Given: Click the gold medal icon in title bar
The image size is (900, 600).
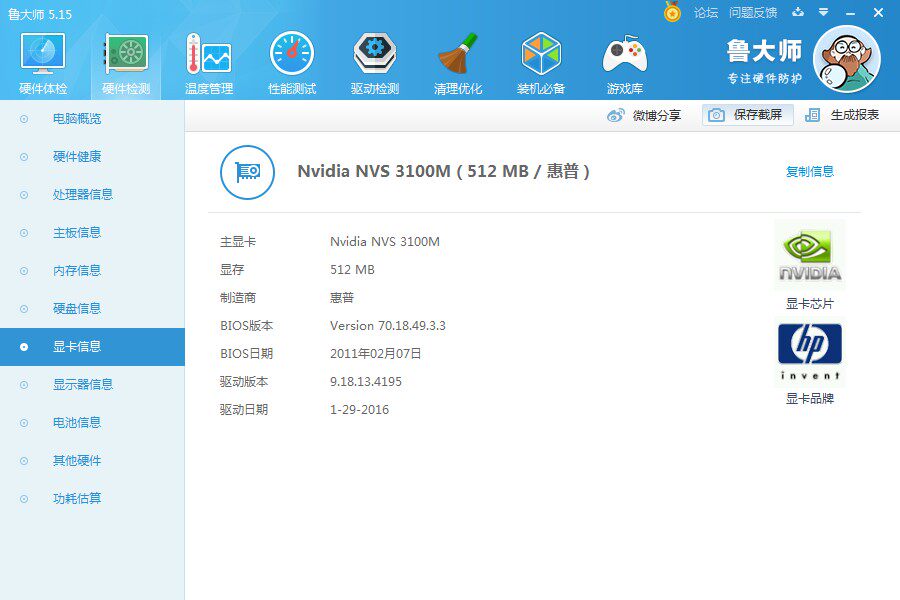Looking at the screenshot, I should [x=672, y=11].
